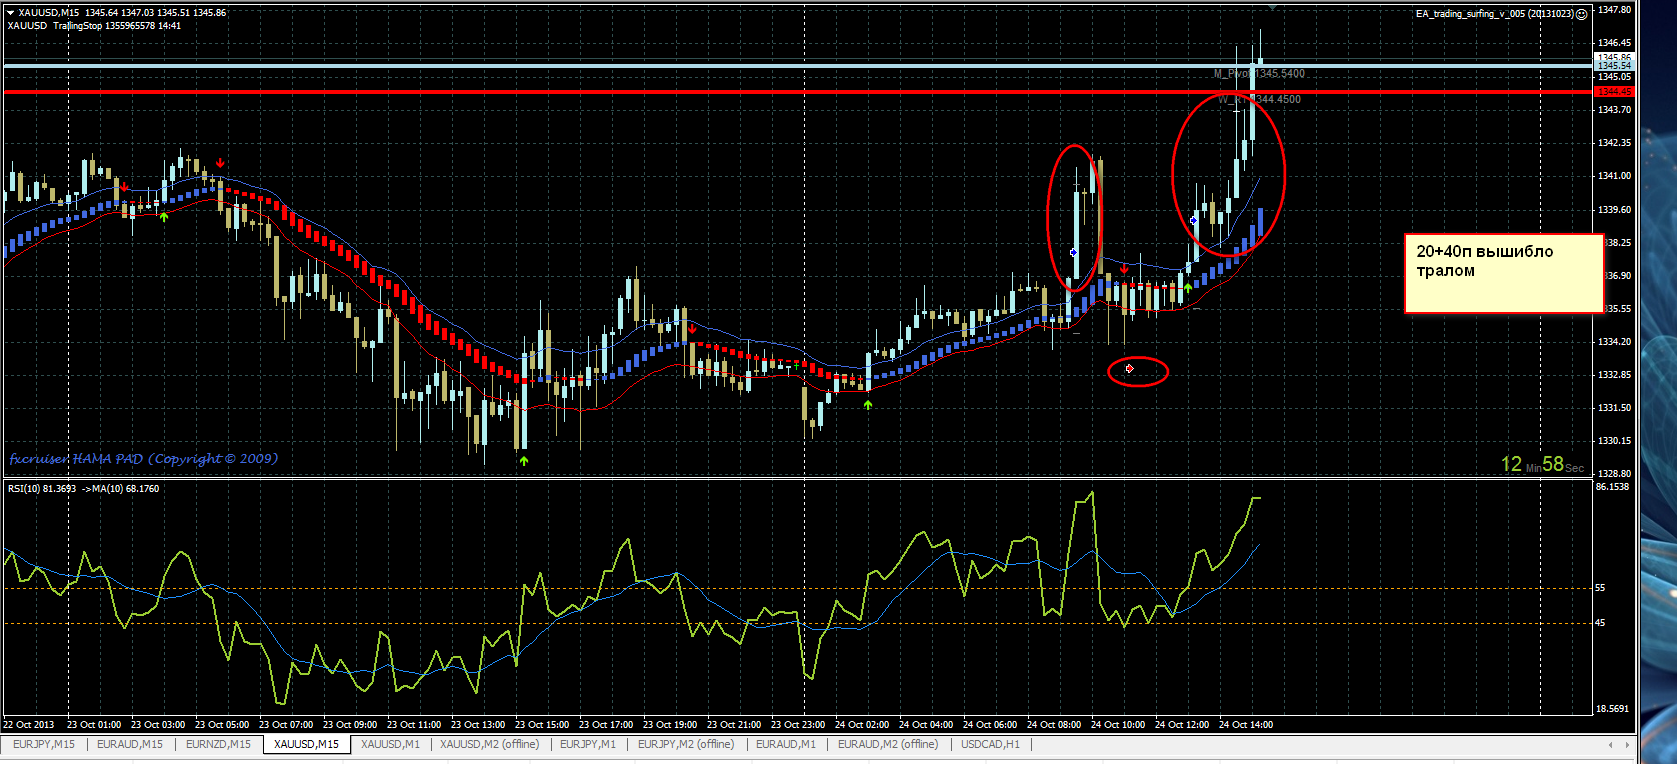Image resolution: width=1677 pixels, height=764 pixels.
Task: Select green up arrow near 24 Oct 02:00
Action: point(868,405)
